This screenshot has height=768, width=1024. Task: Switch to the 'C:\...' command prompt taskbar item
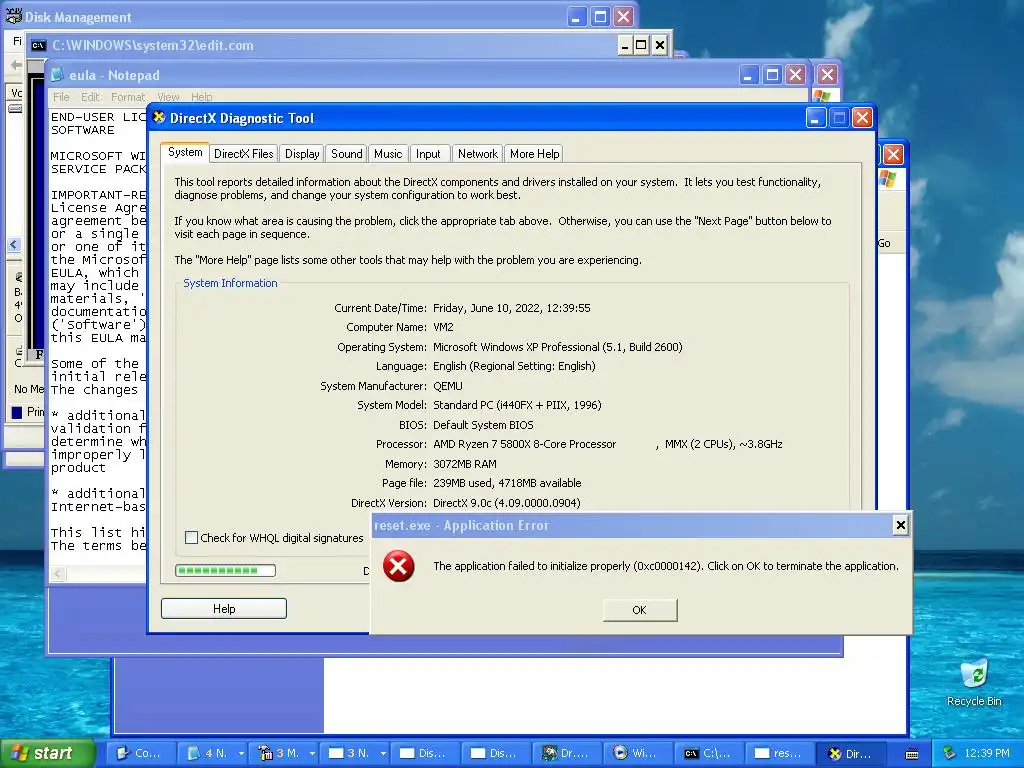coord(709,753)
